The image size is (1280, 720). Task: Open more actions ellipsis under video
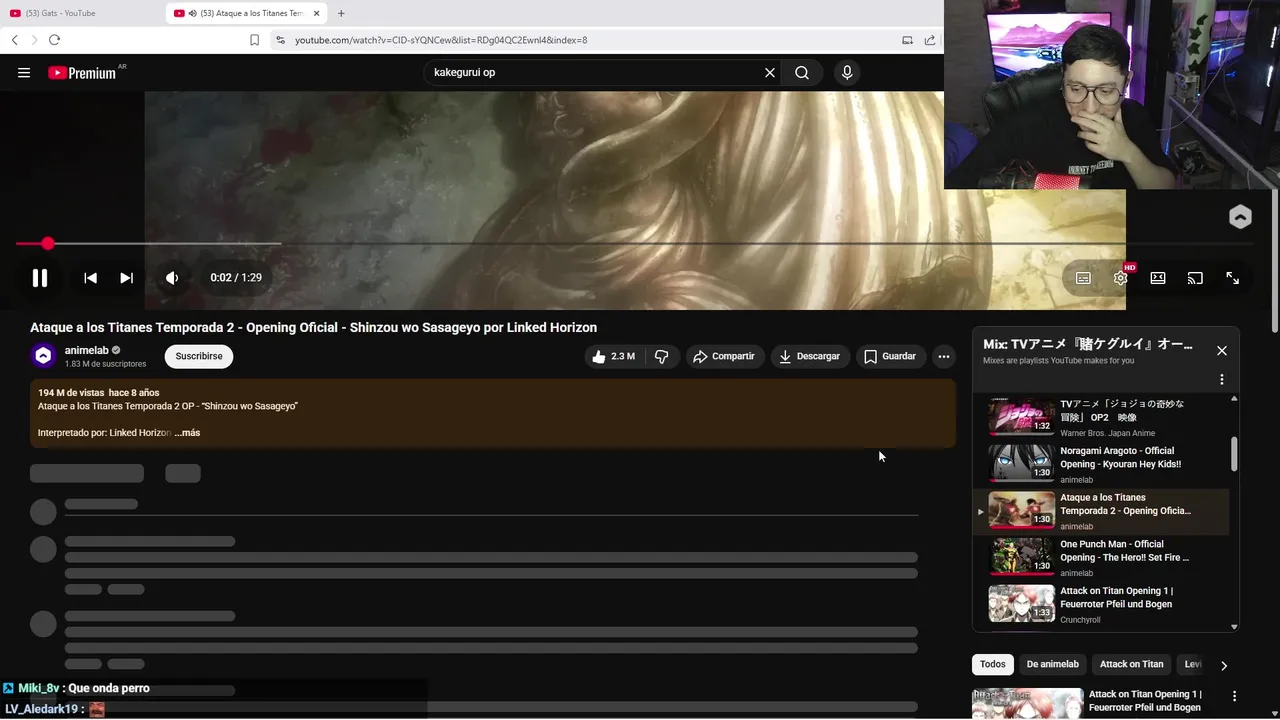pos(943,356)
